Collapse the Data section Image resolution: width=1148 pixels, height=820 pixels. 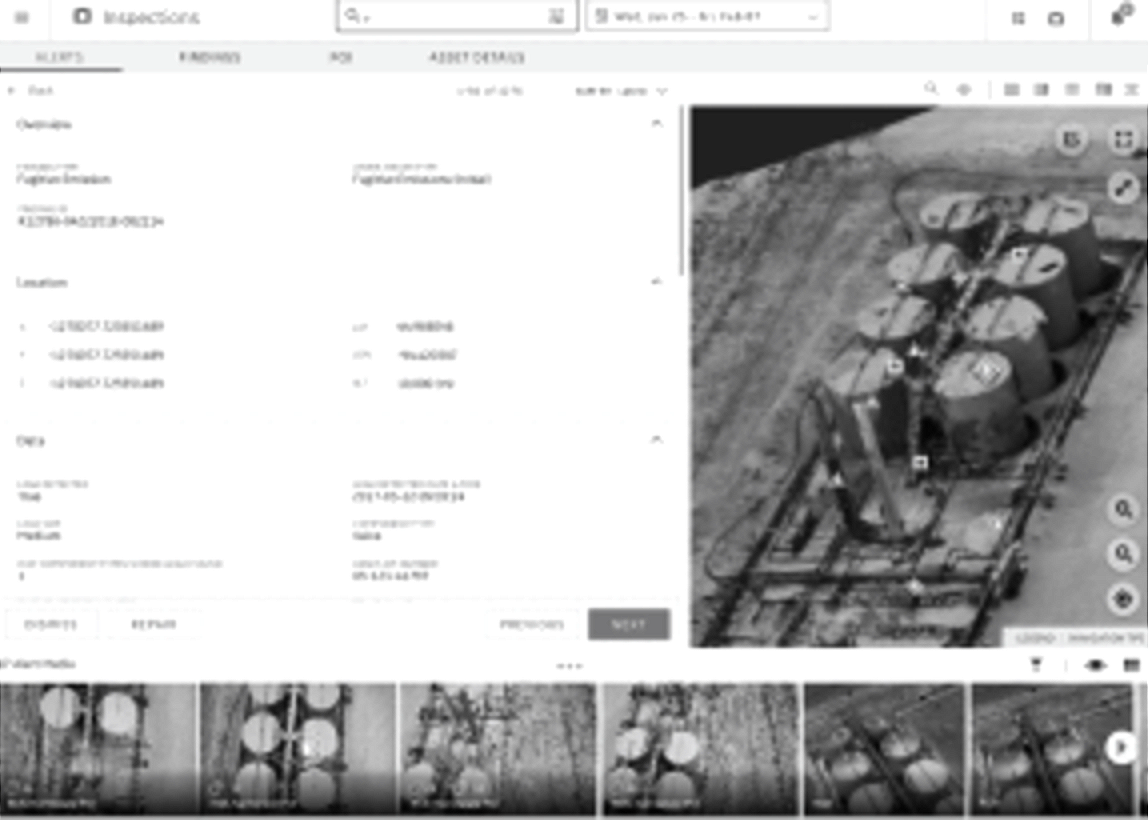(657, 439)
